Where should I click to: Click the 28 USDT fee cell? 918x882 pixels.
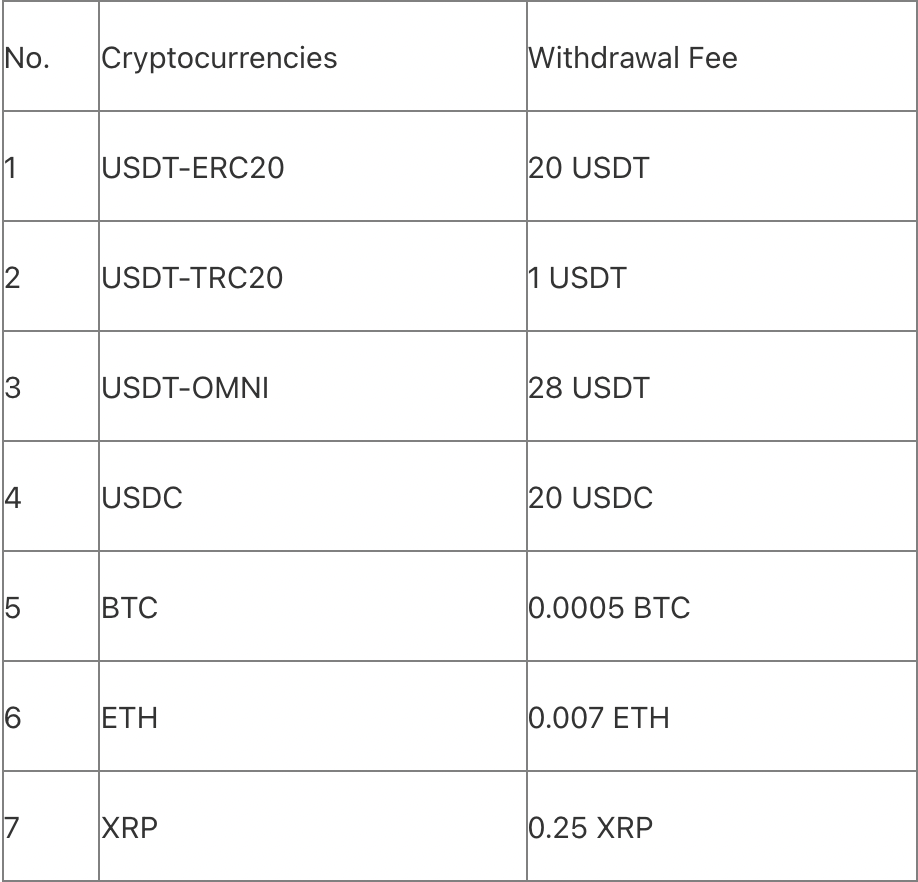tap(588, 387)
